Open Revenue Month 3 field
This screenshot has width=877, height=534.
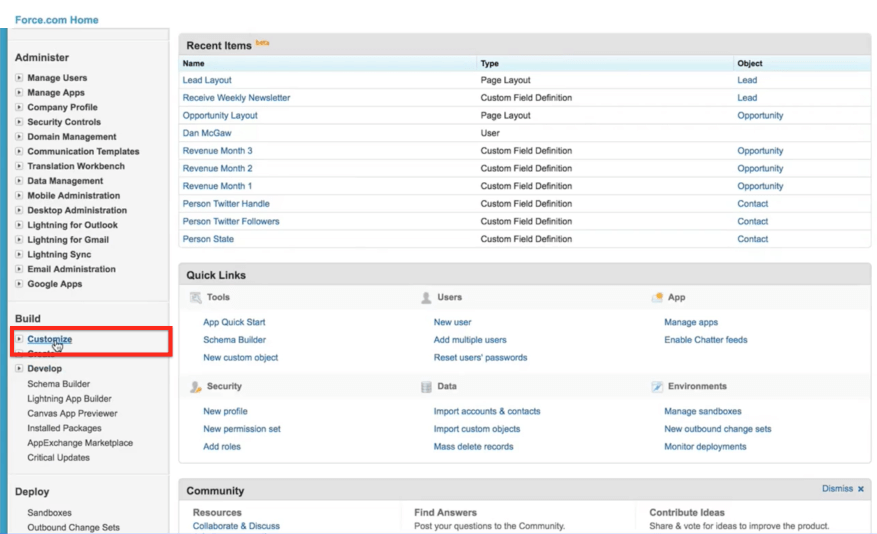click(x=217, y=151)
